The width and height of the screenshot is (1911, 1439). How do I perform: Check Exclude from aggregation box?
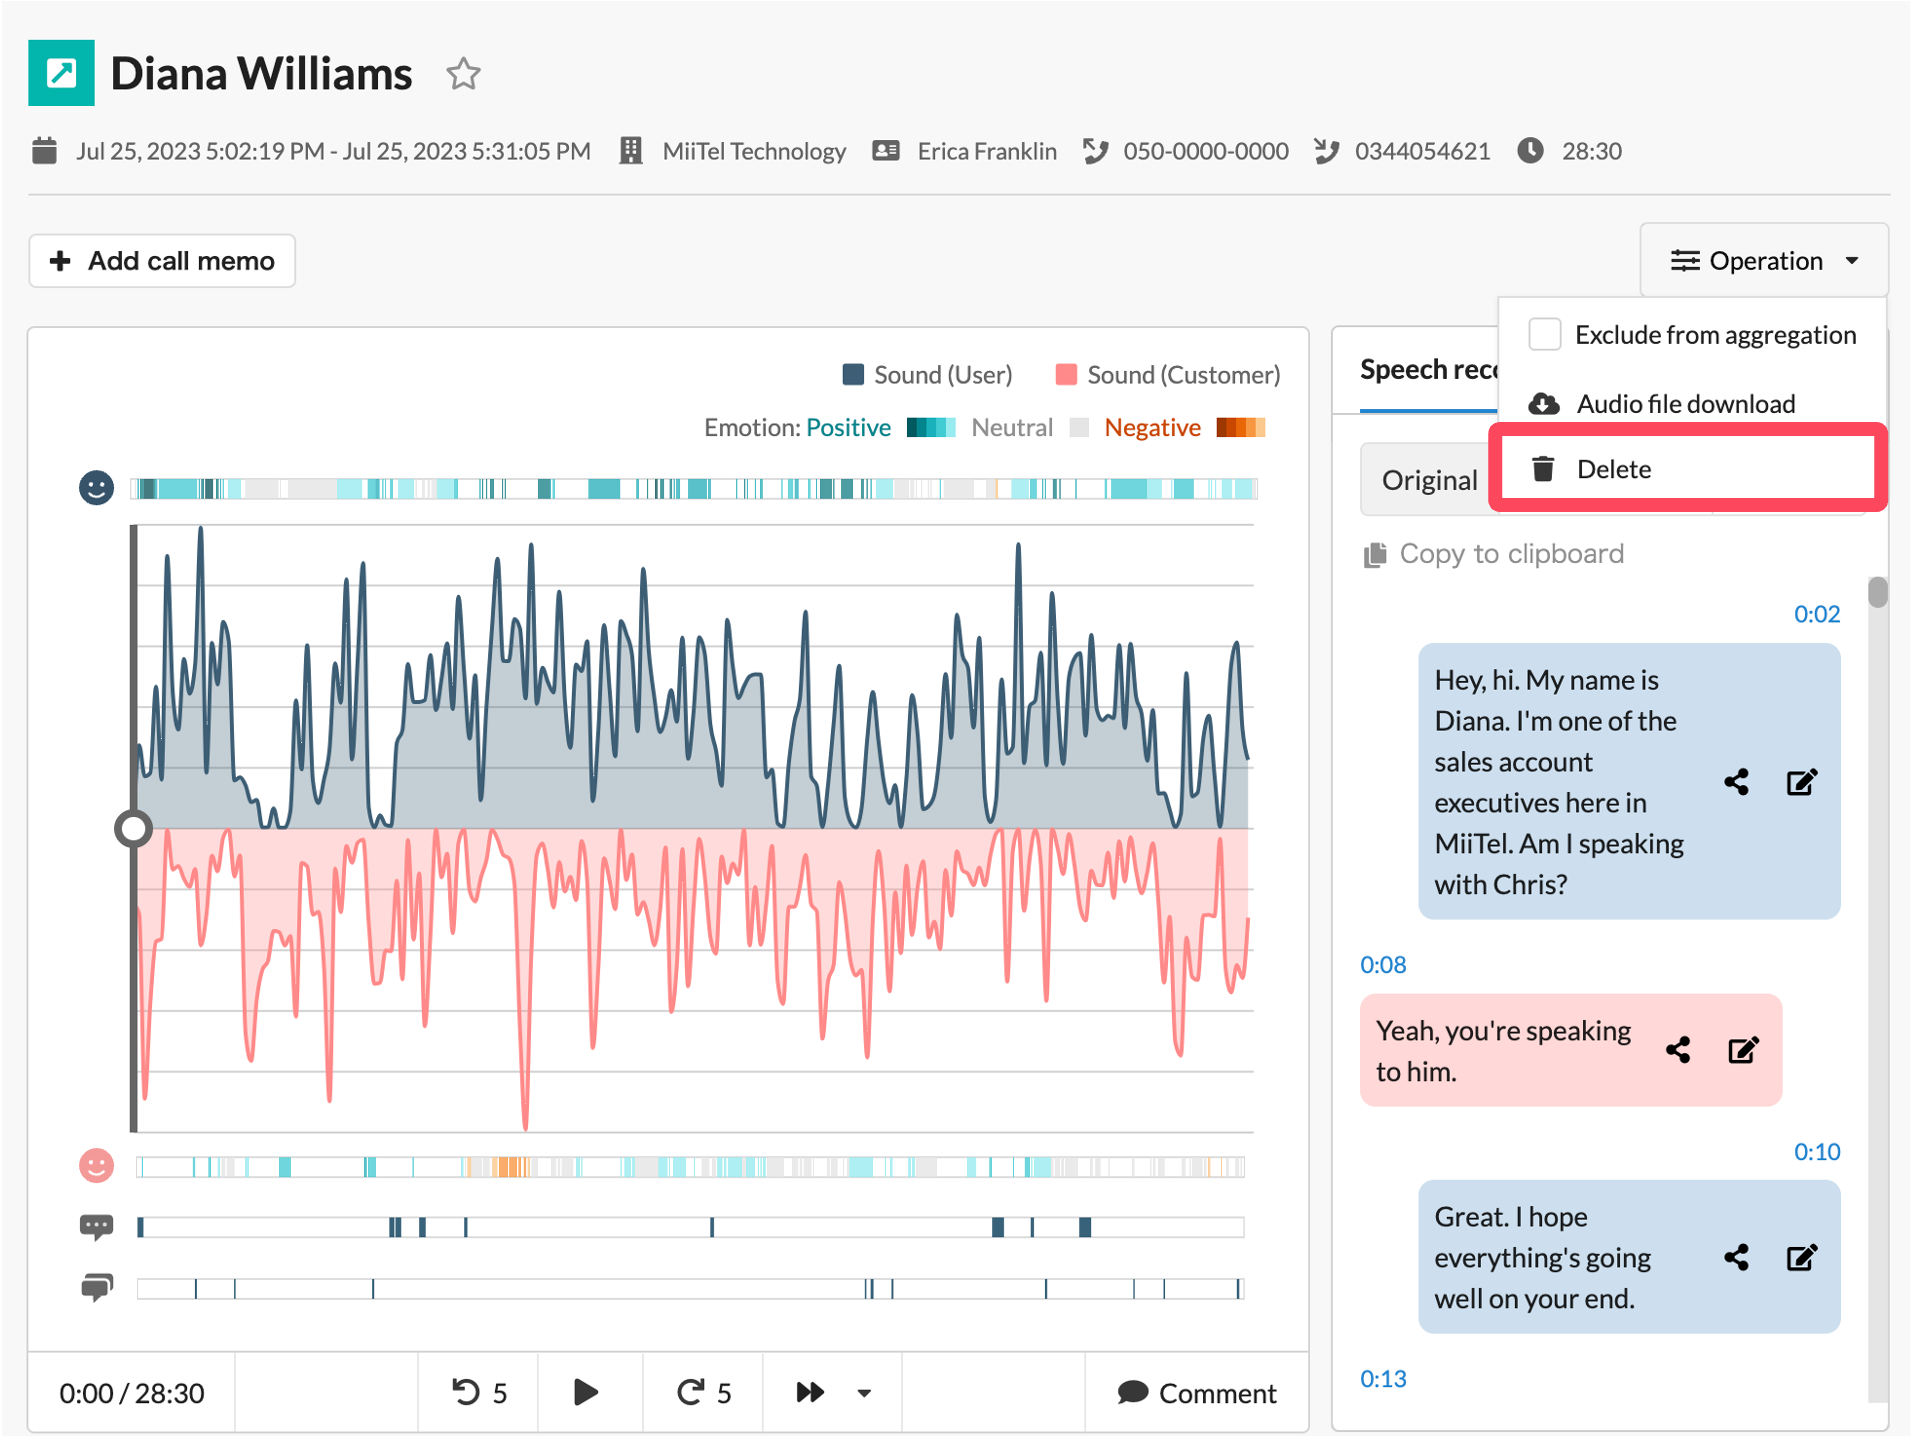(1545, 335)
